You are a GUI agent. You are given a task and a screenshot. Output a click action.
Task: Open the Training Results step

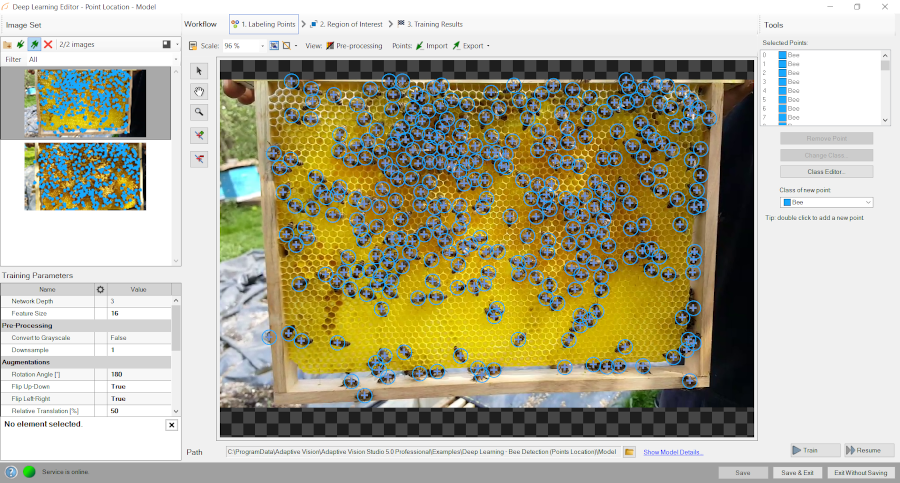[429, 23]
